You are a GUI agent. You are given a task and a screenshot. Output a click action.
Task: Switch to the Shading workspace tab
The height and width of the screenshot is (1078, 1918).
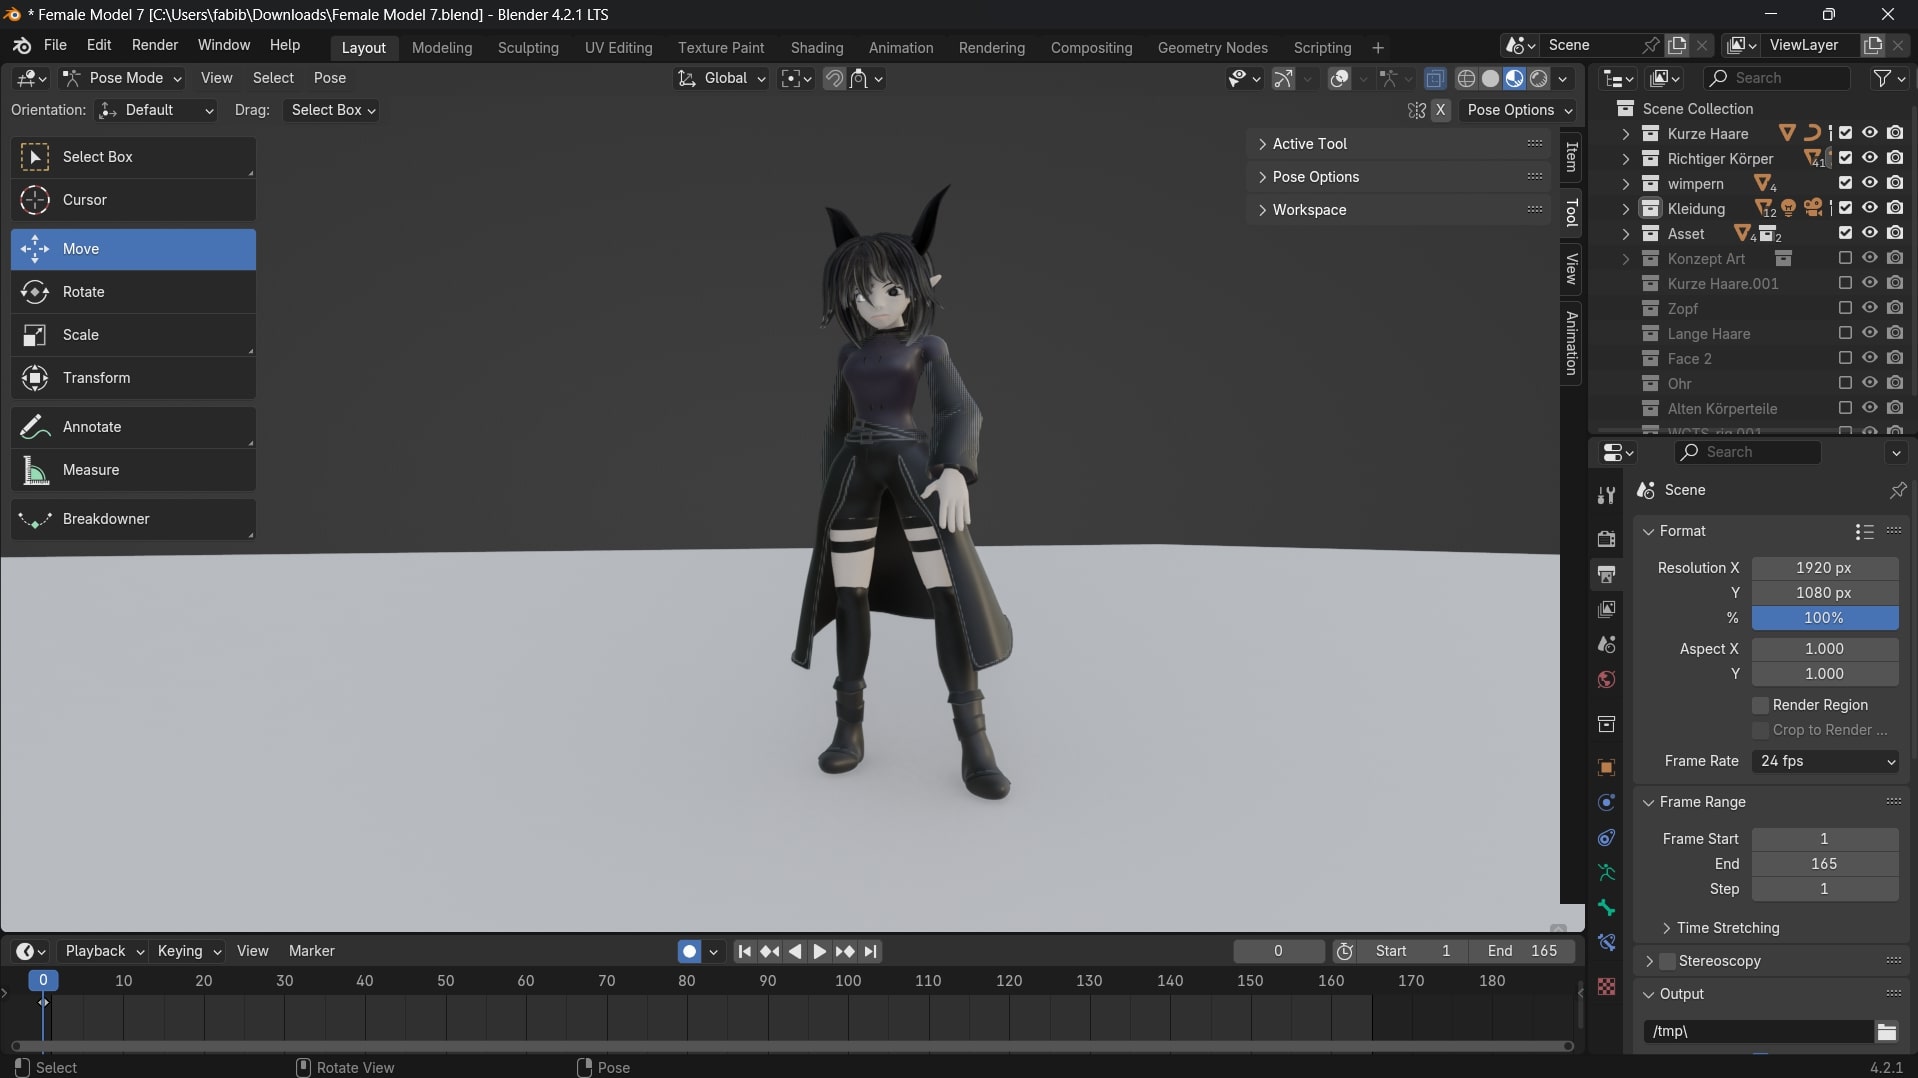[816, 48]
